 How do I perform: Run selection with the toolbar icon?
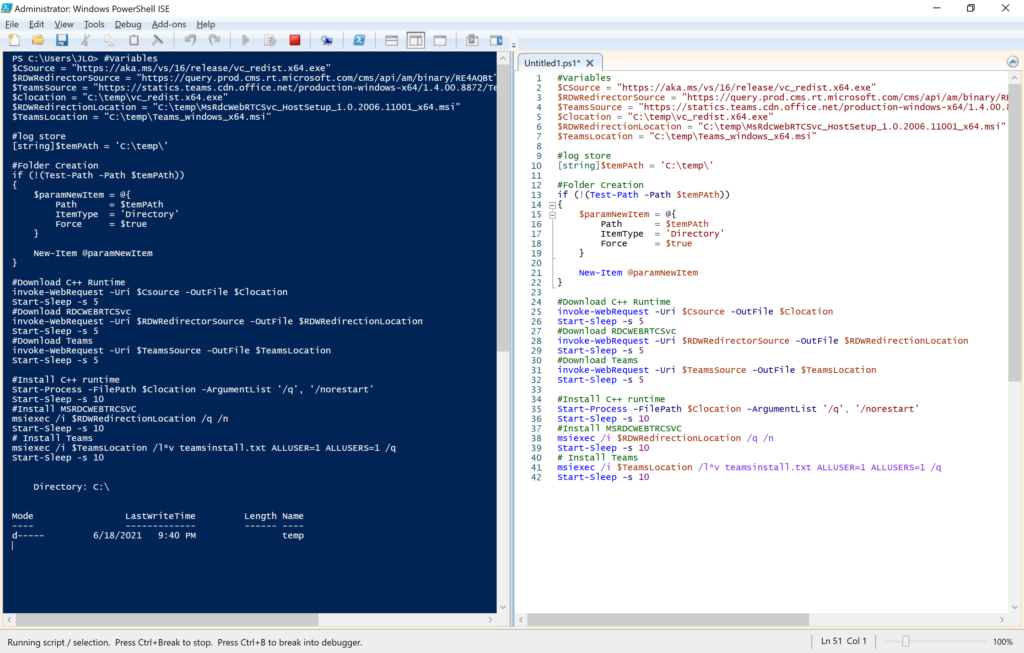[x=270, y=40]
